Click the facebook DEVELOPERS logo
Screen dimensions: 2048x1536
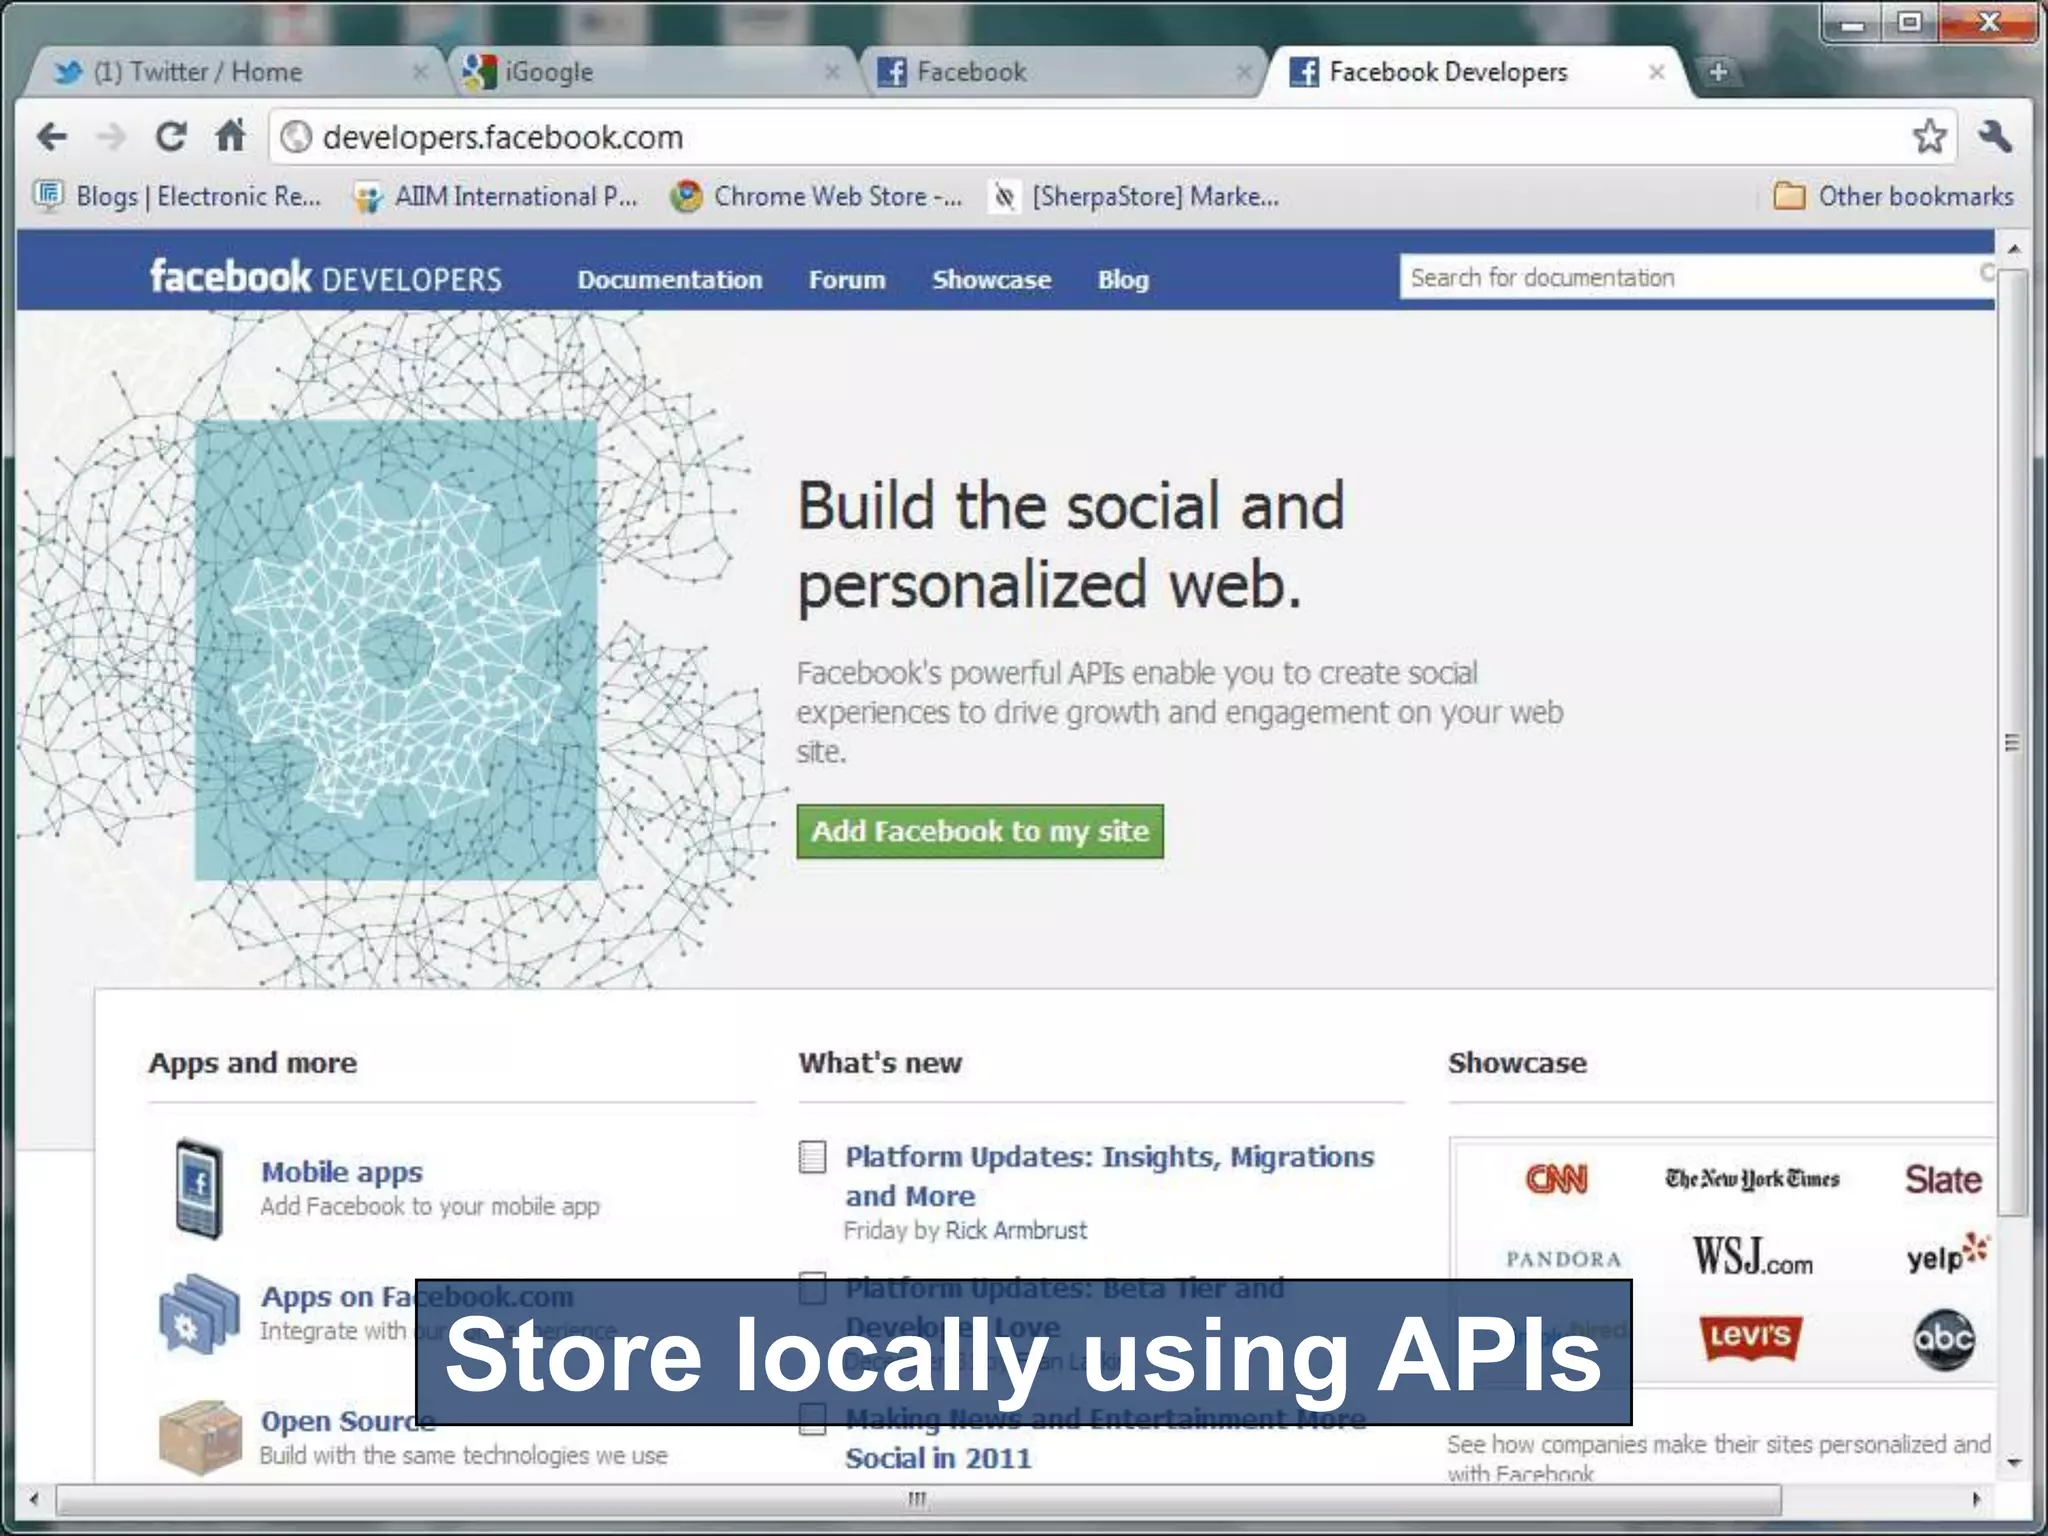pos(326,277)
